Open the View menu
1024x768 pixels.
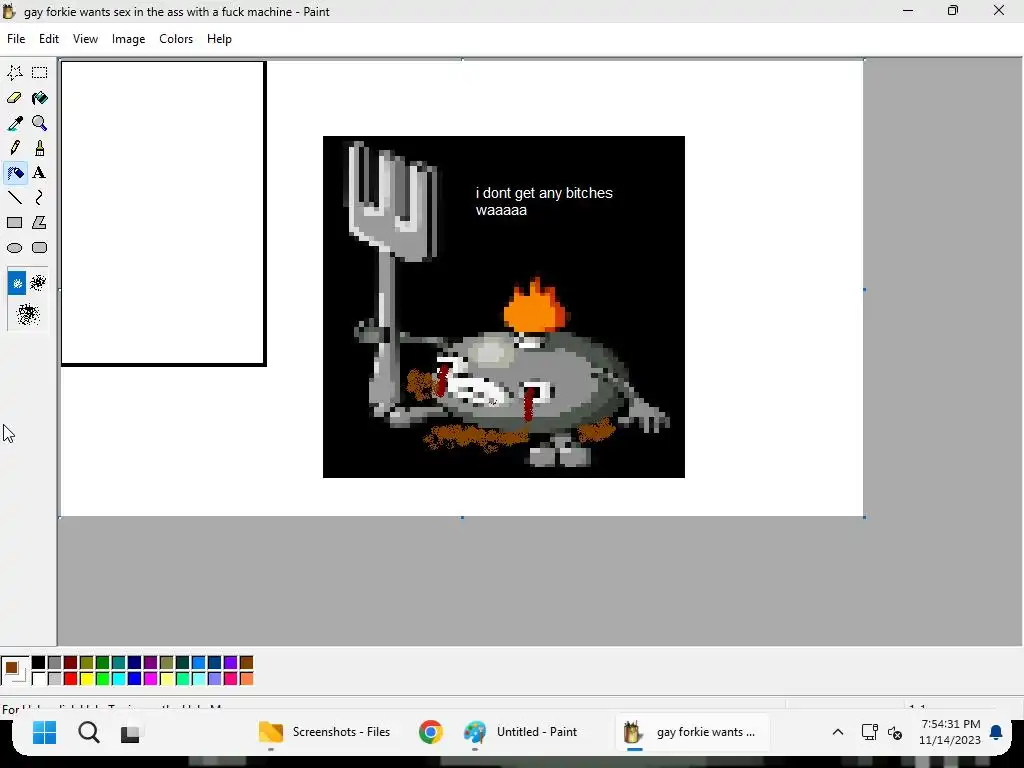coord(86,39)
